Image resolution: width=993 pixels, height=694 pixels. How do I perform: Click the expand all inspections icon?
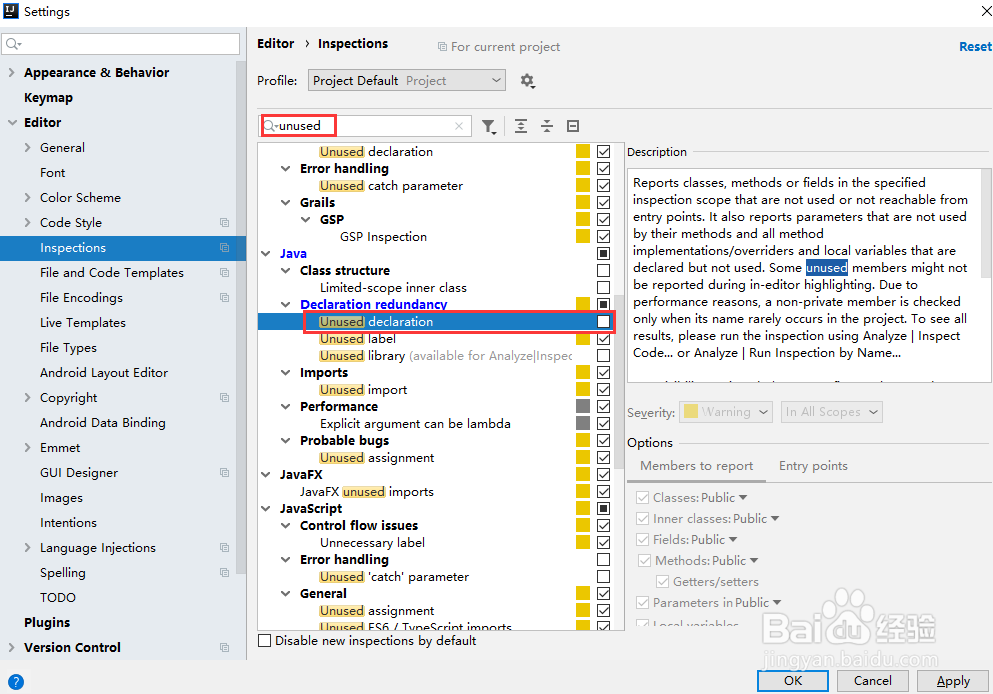[x=521, y=125]
